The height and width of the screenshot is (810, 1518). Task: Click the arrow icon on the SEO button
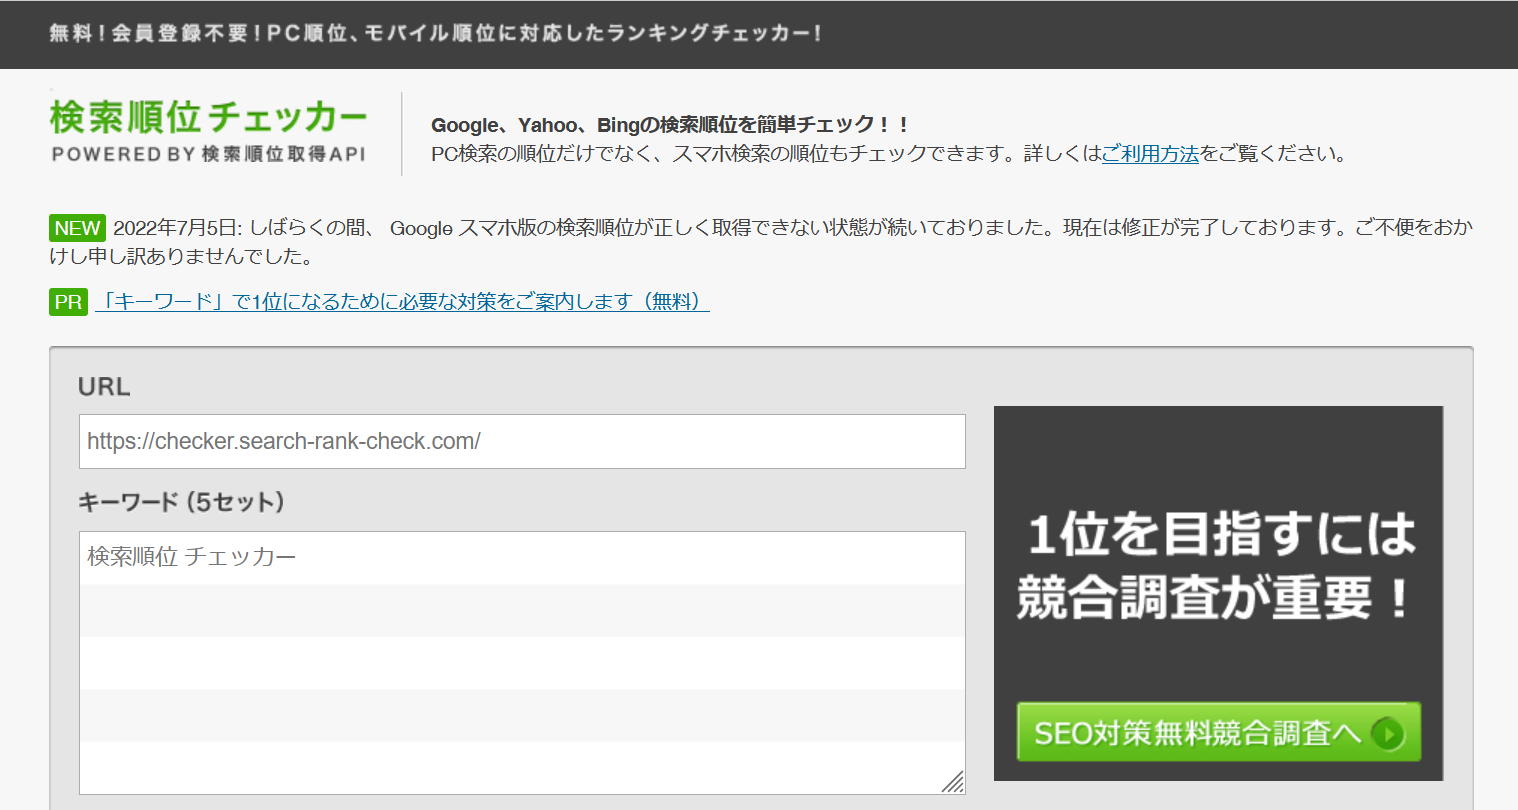1387,734
